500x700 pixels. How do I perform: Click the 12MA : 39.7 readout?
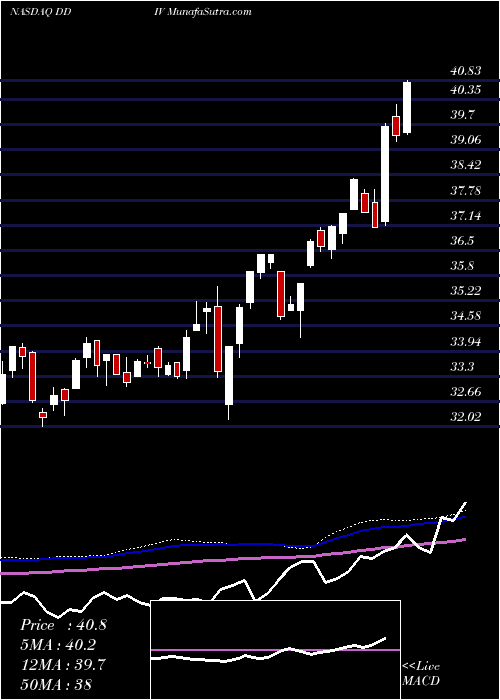point(63,665)
